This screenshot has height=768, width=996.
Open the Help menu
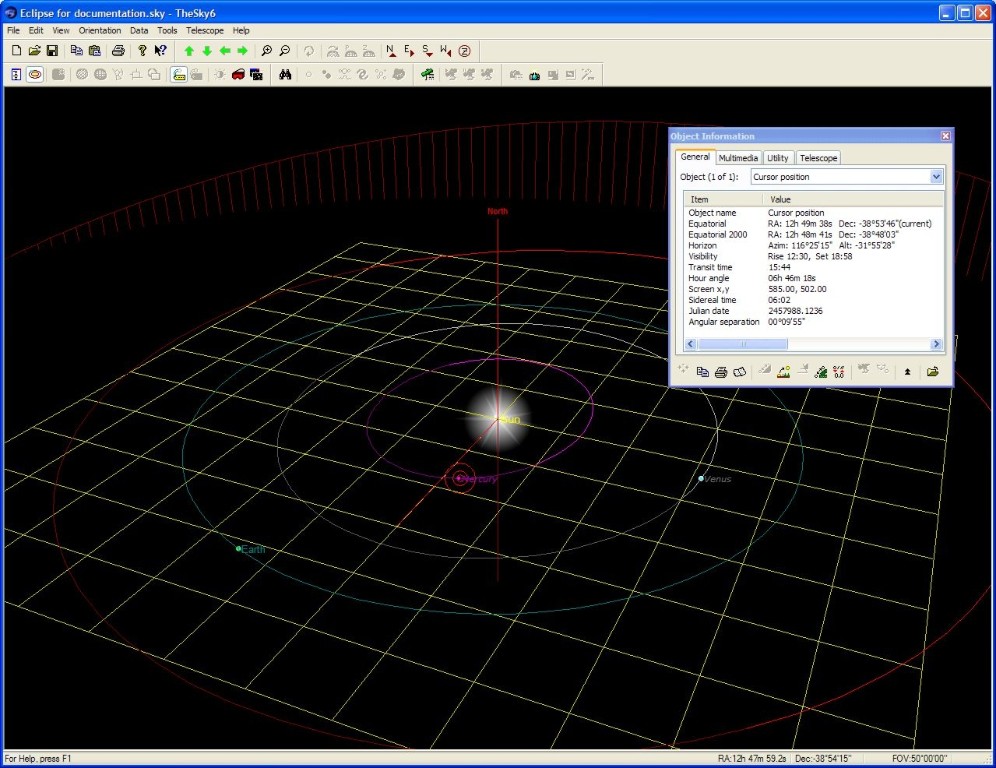[x=241, y=30]
